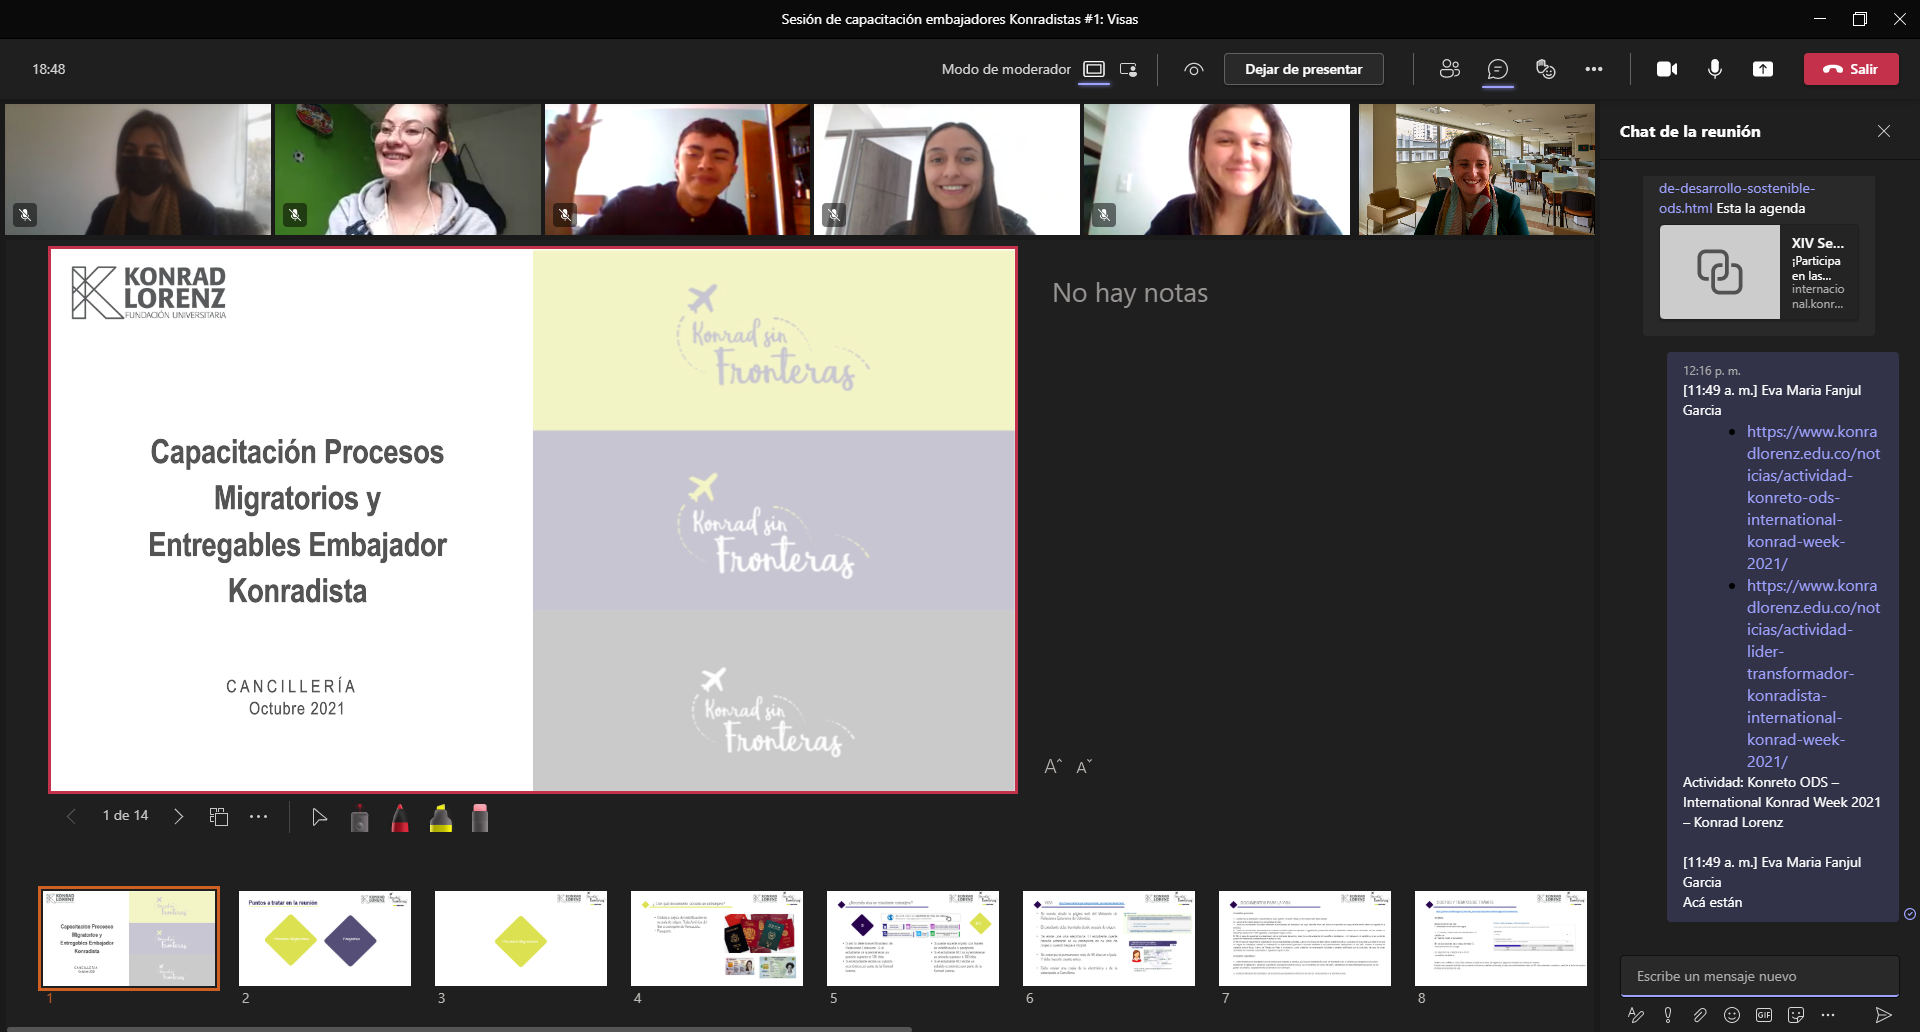1920x1032 pixels.
Task: Open the participants panel icon
Action: 1449,69
